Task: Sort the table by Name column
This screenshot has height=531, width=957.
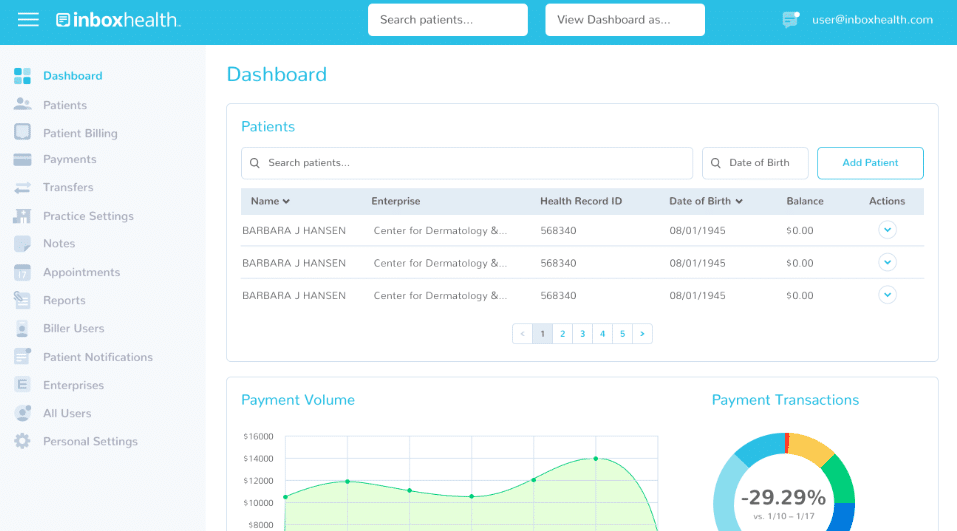Action: (270, 201)
